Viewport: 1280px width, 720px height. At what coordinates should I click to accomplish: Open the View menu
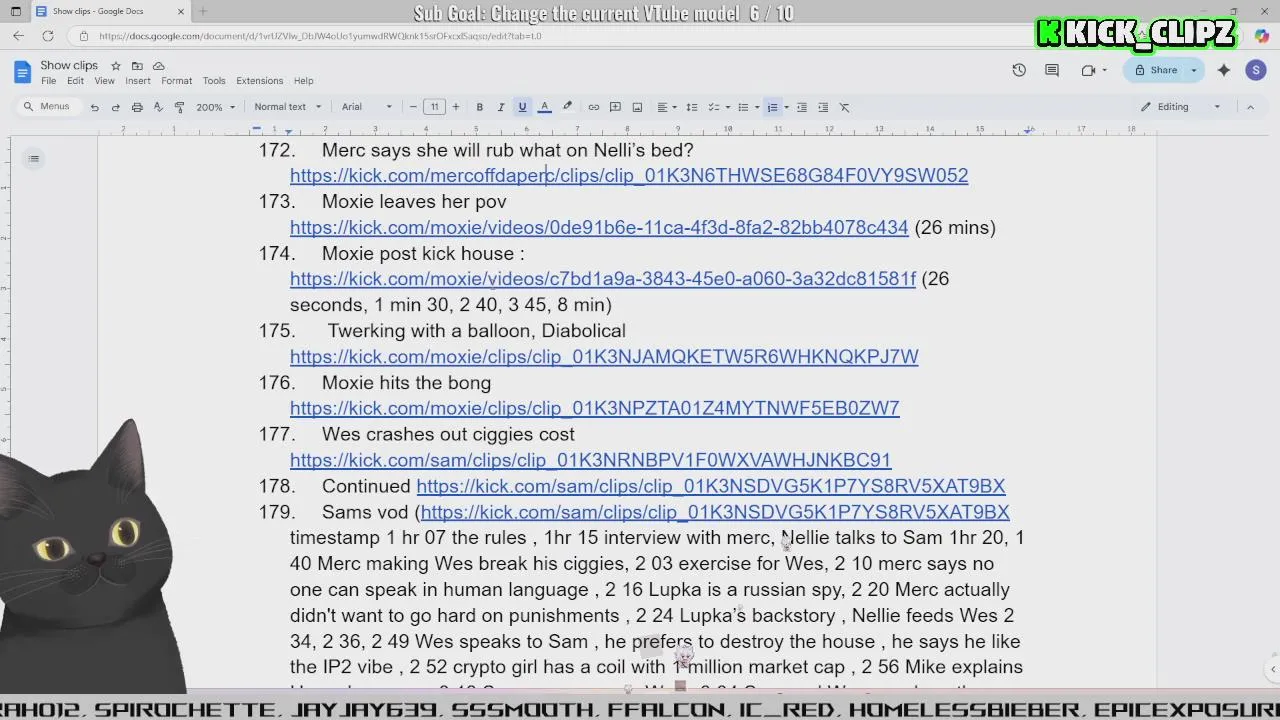tap(104, 81)
